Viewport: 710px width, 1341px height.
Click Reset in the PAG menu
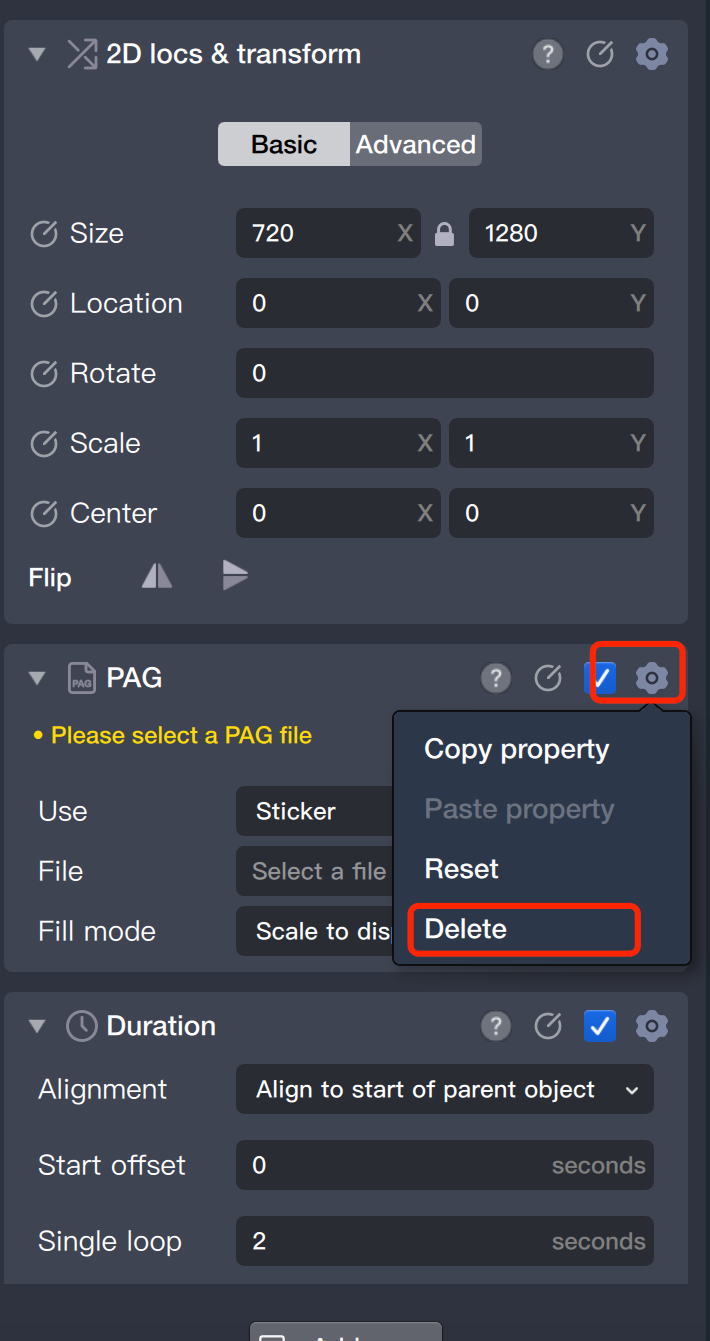[461, 869]
